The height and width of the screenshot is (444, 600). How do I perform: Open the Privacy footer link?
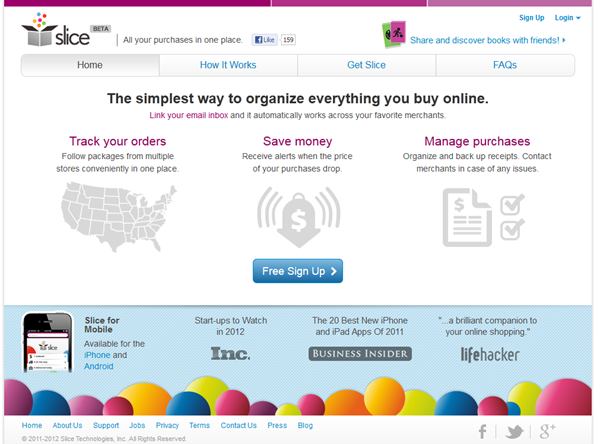click(x=167, y=426)
